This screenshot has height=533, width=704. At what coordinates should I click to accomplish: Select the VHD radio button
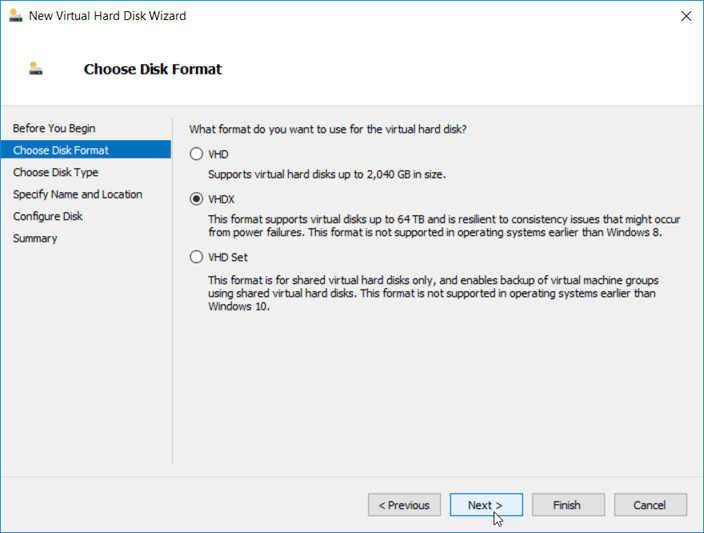coord(196,154)
